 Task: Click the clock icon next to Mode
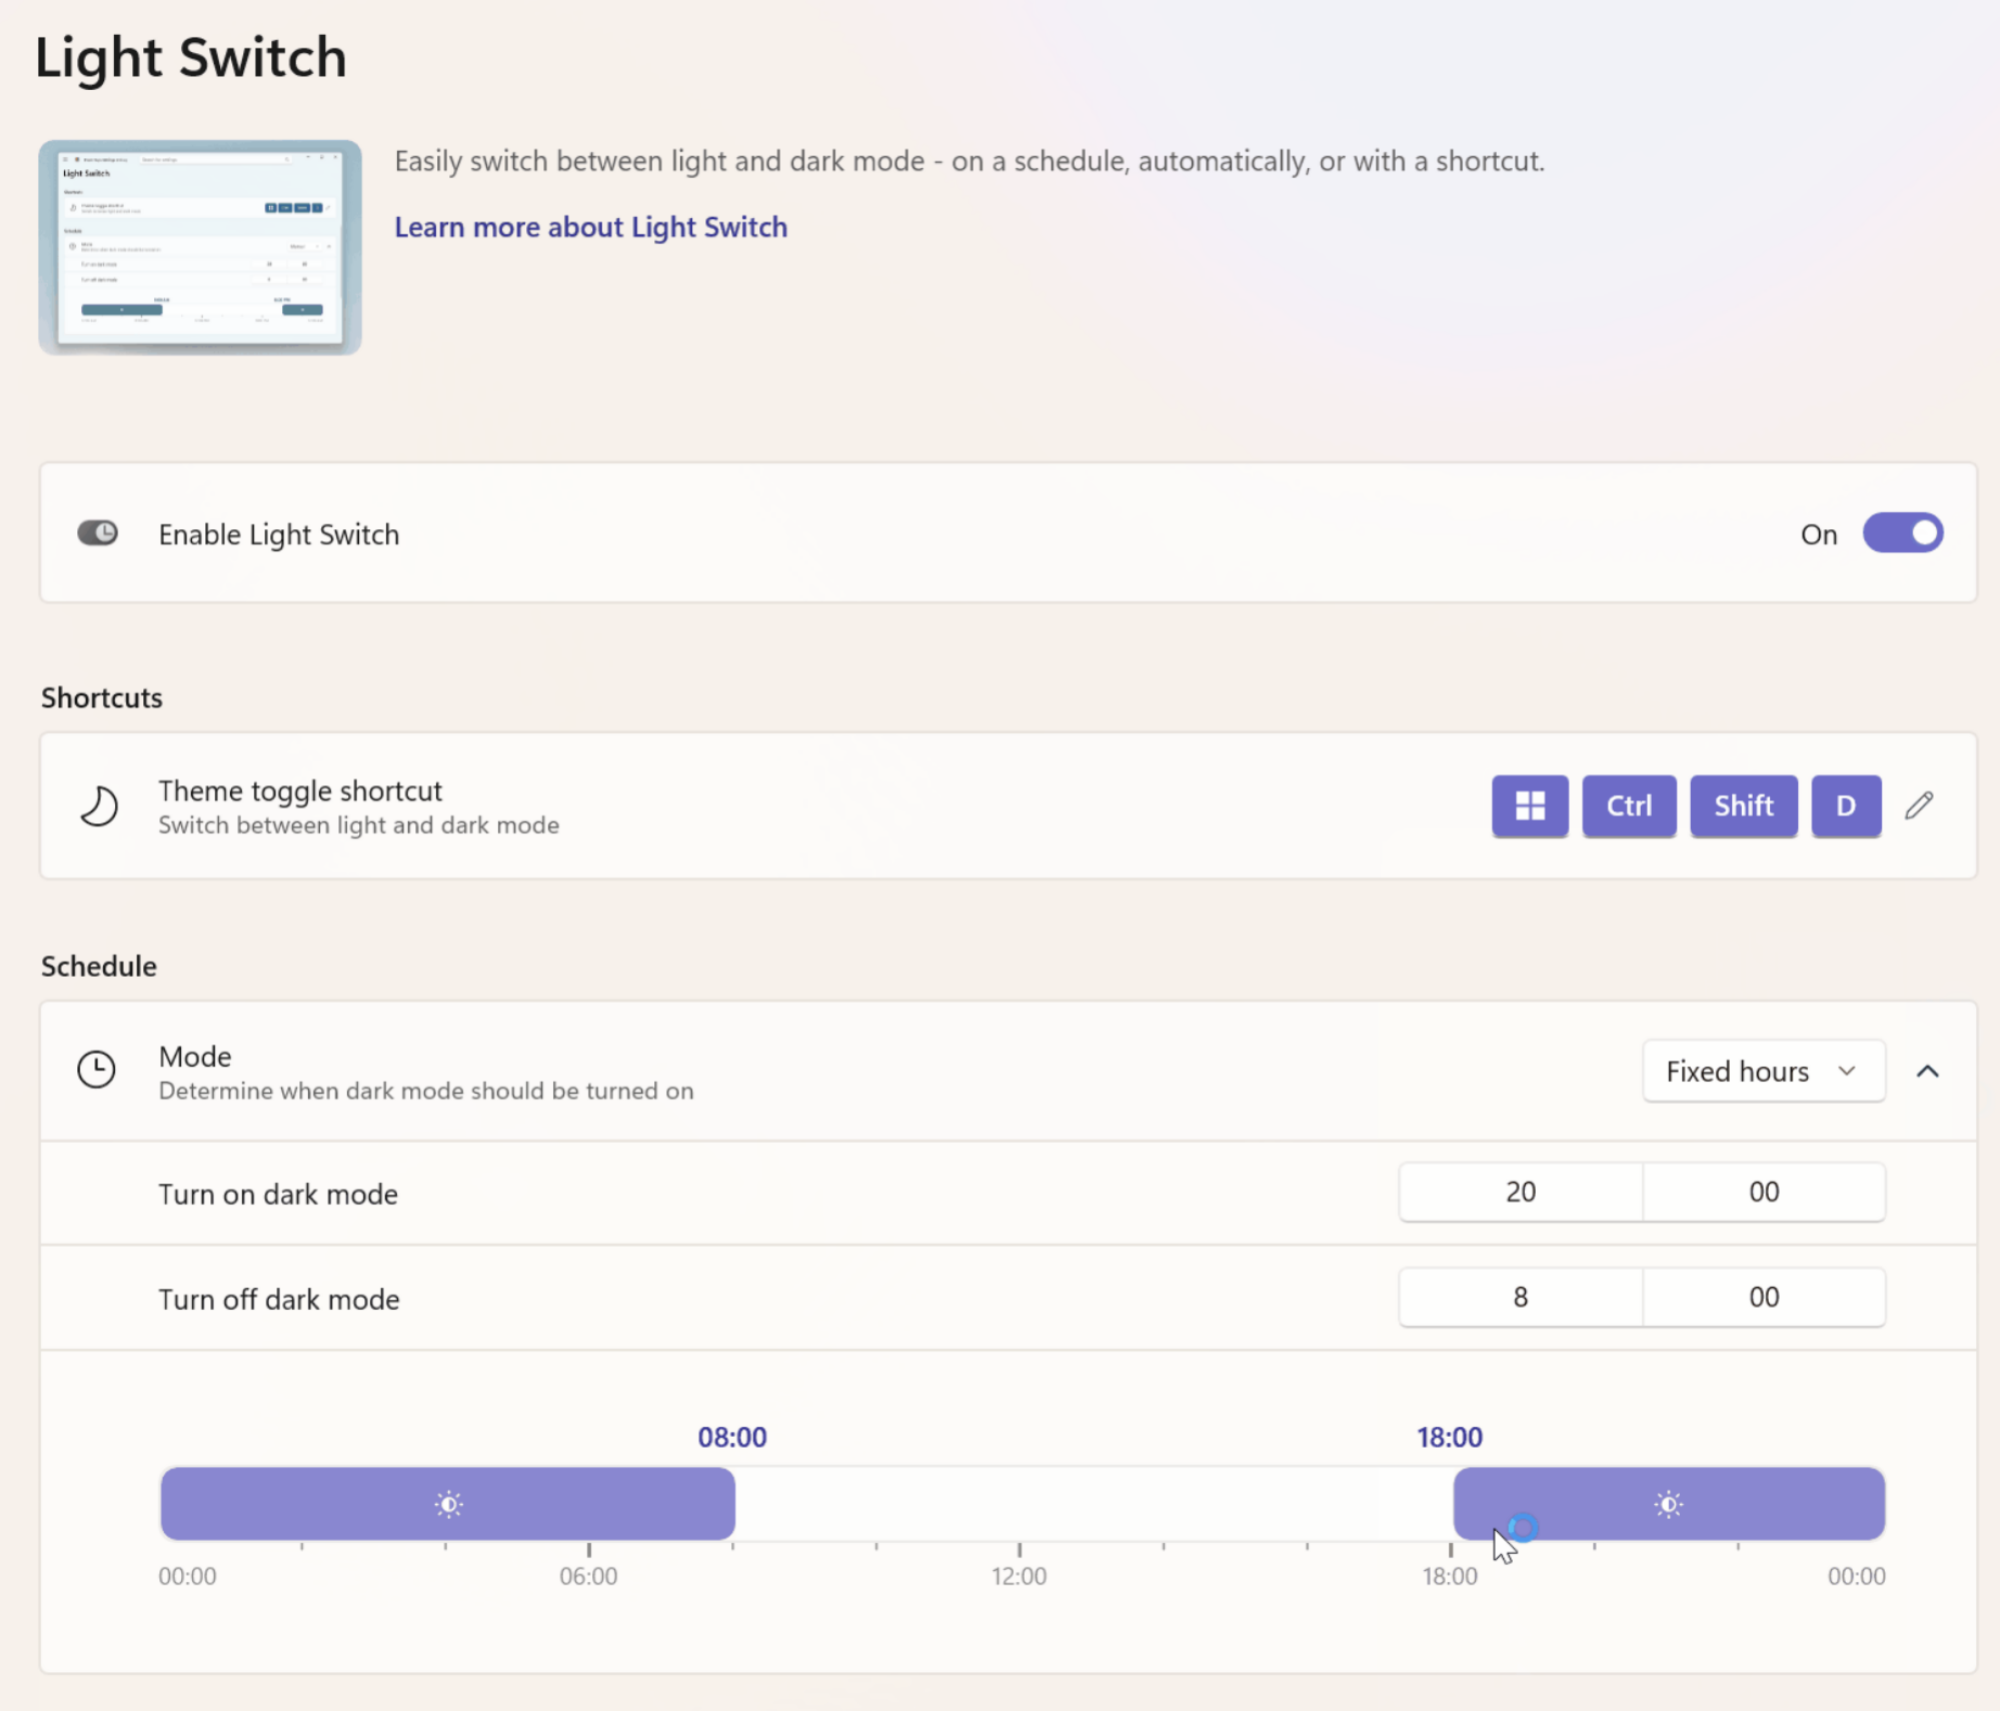tap(96, 1070)
